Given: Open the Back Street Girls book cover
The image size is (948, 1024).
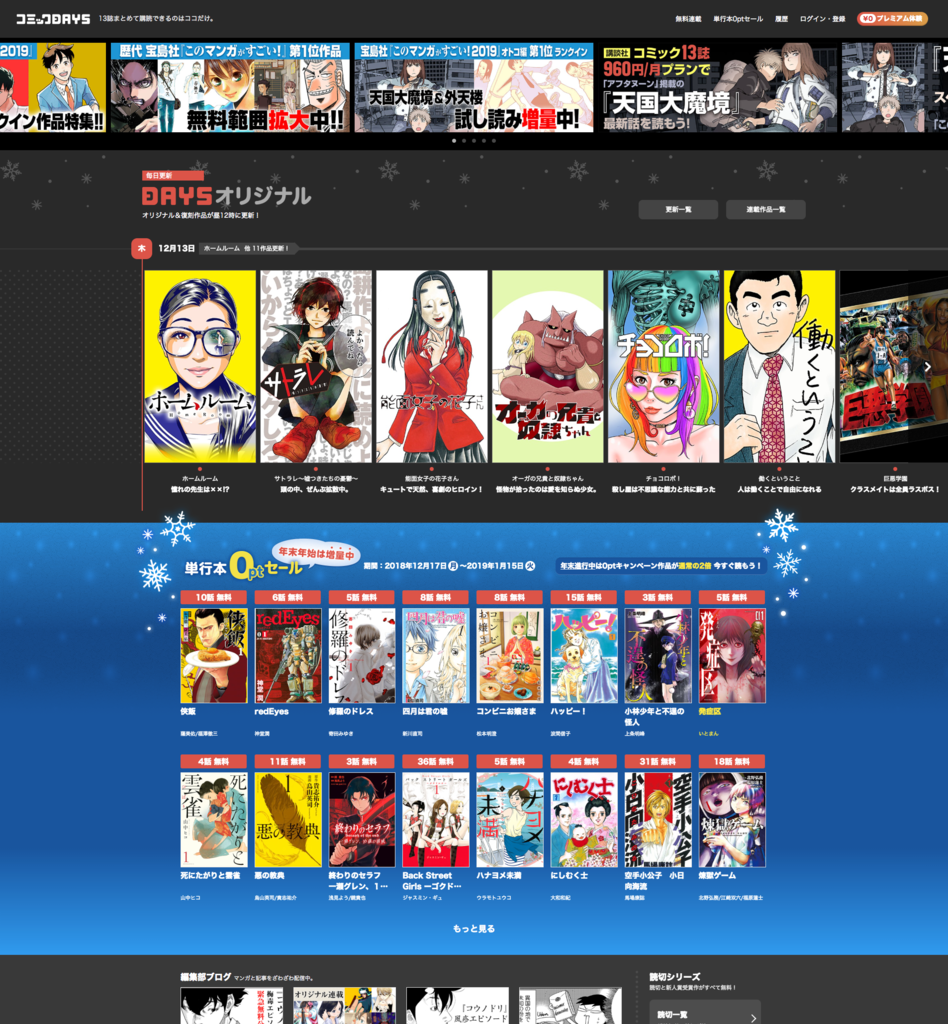Looking at the screenshot, I should click(x=436, y=820).
